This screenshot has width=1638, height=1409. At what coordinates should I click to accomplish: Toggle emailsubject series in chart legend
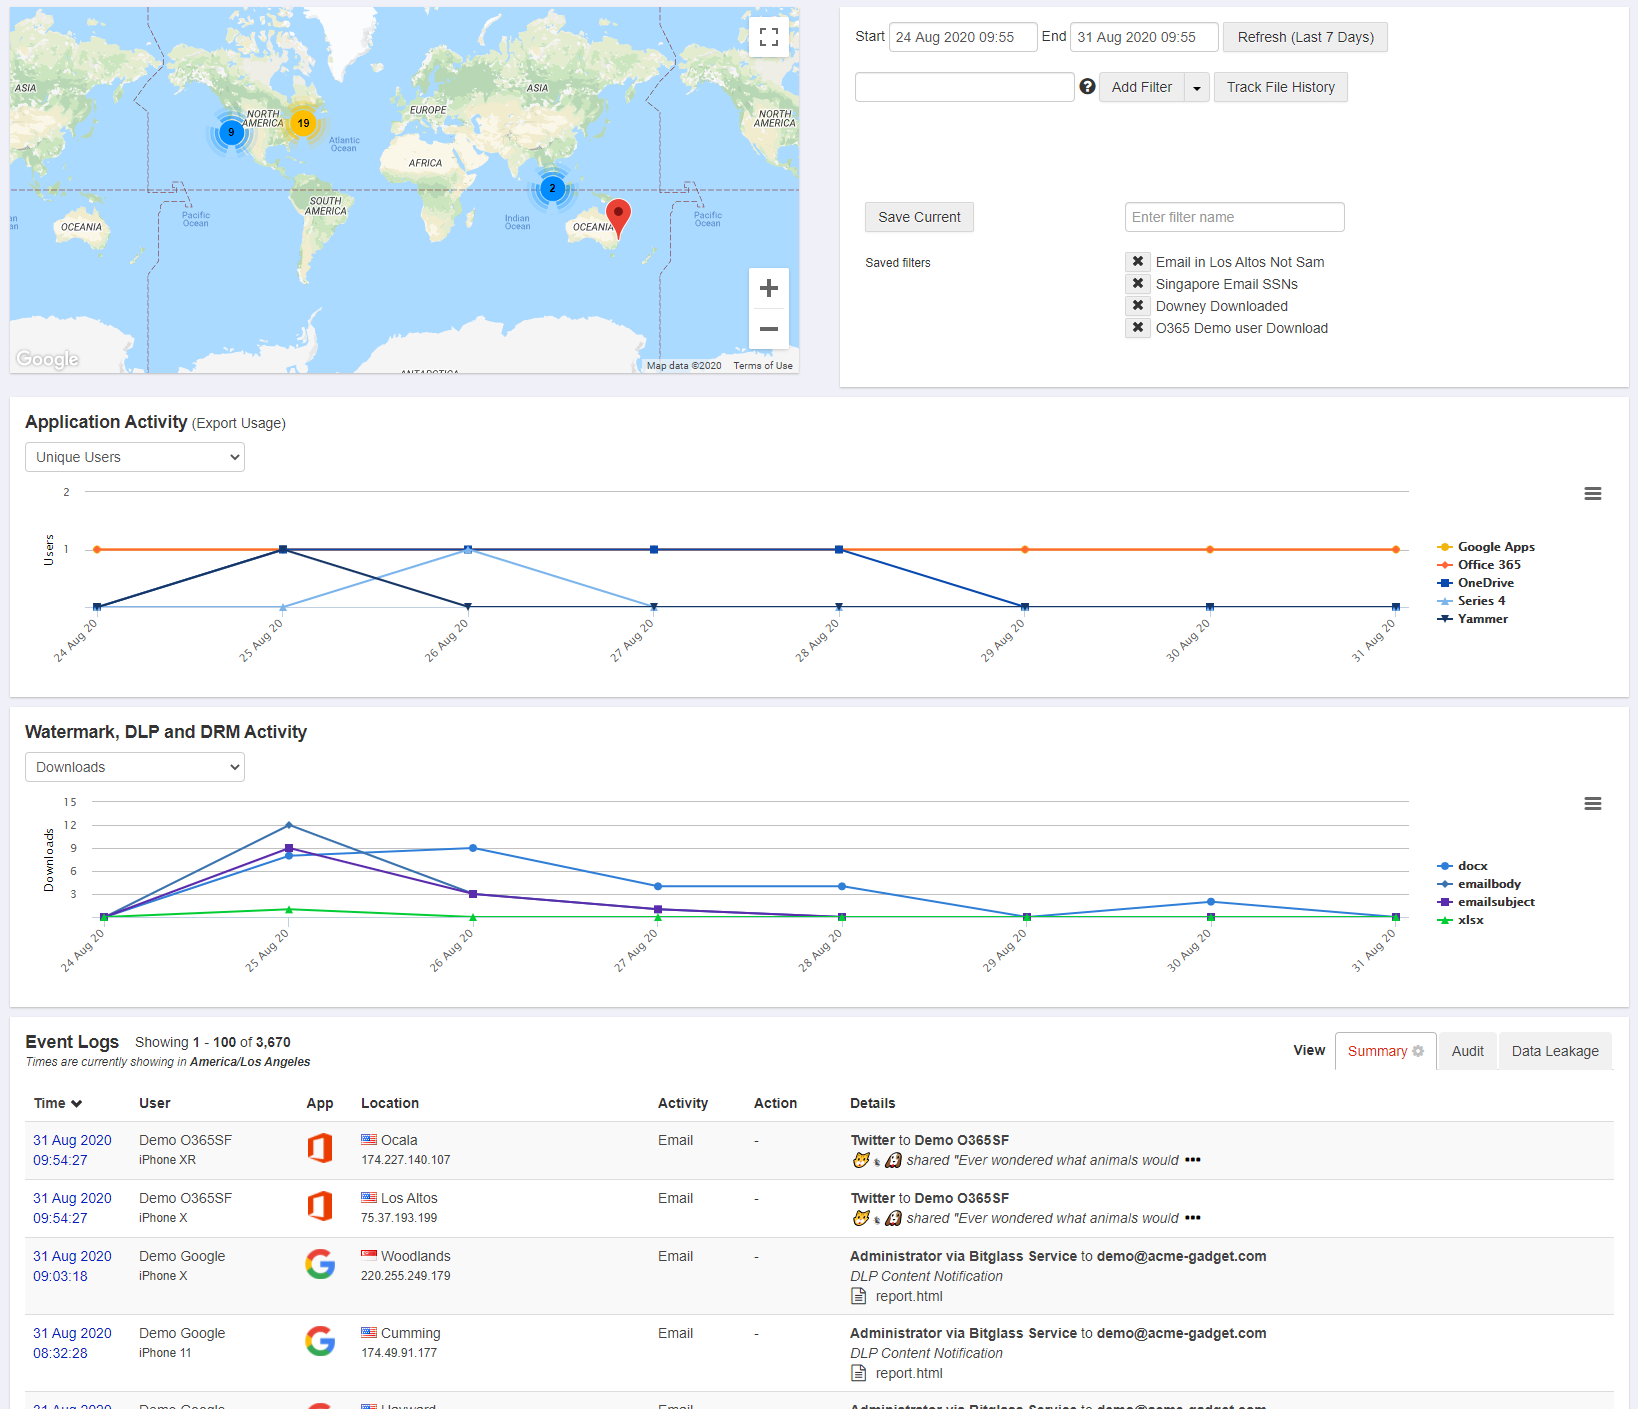pos(1495,902)
